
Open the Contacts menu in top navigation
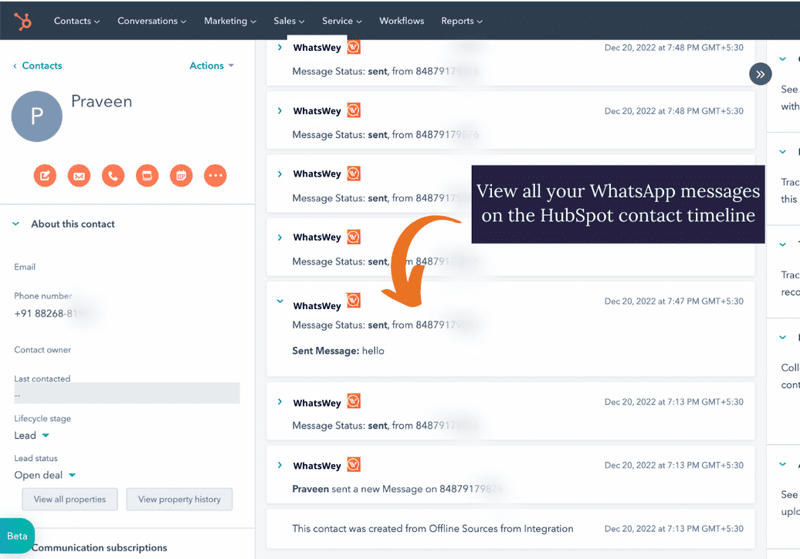pos(77,21)
